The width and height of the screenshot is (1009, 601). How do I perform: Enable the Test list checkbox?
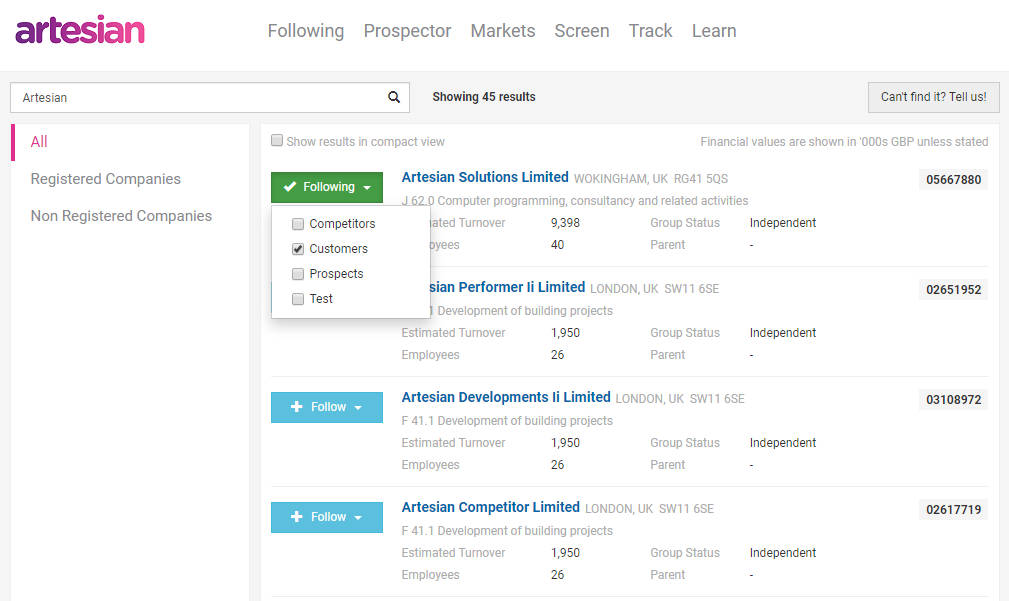coord(298,299)
